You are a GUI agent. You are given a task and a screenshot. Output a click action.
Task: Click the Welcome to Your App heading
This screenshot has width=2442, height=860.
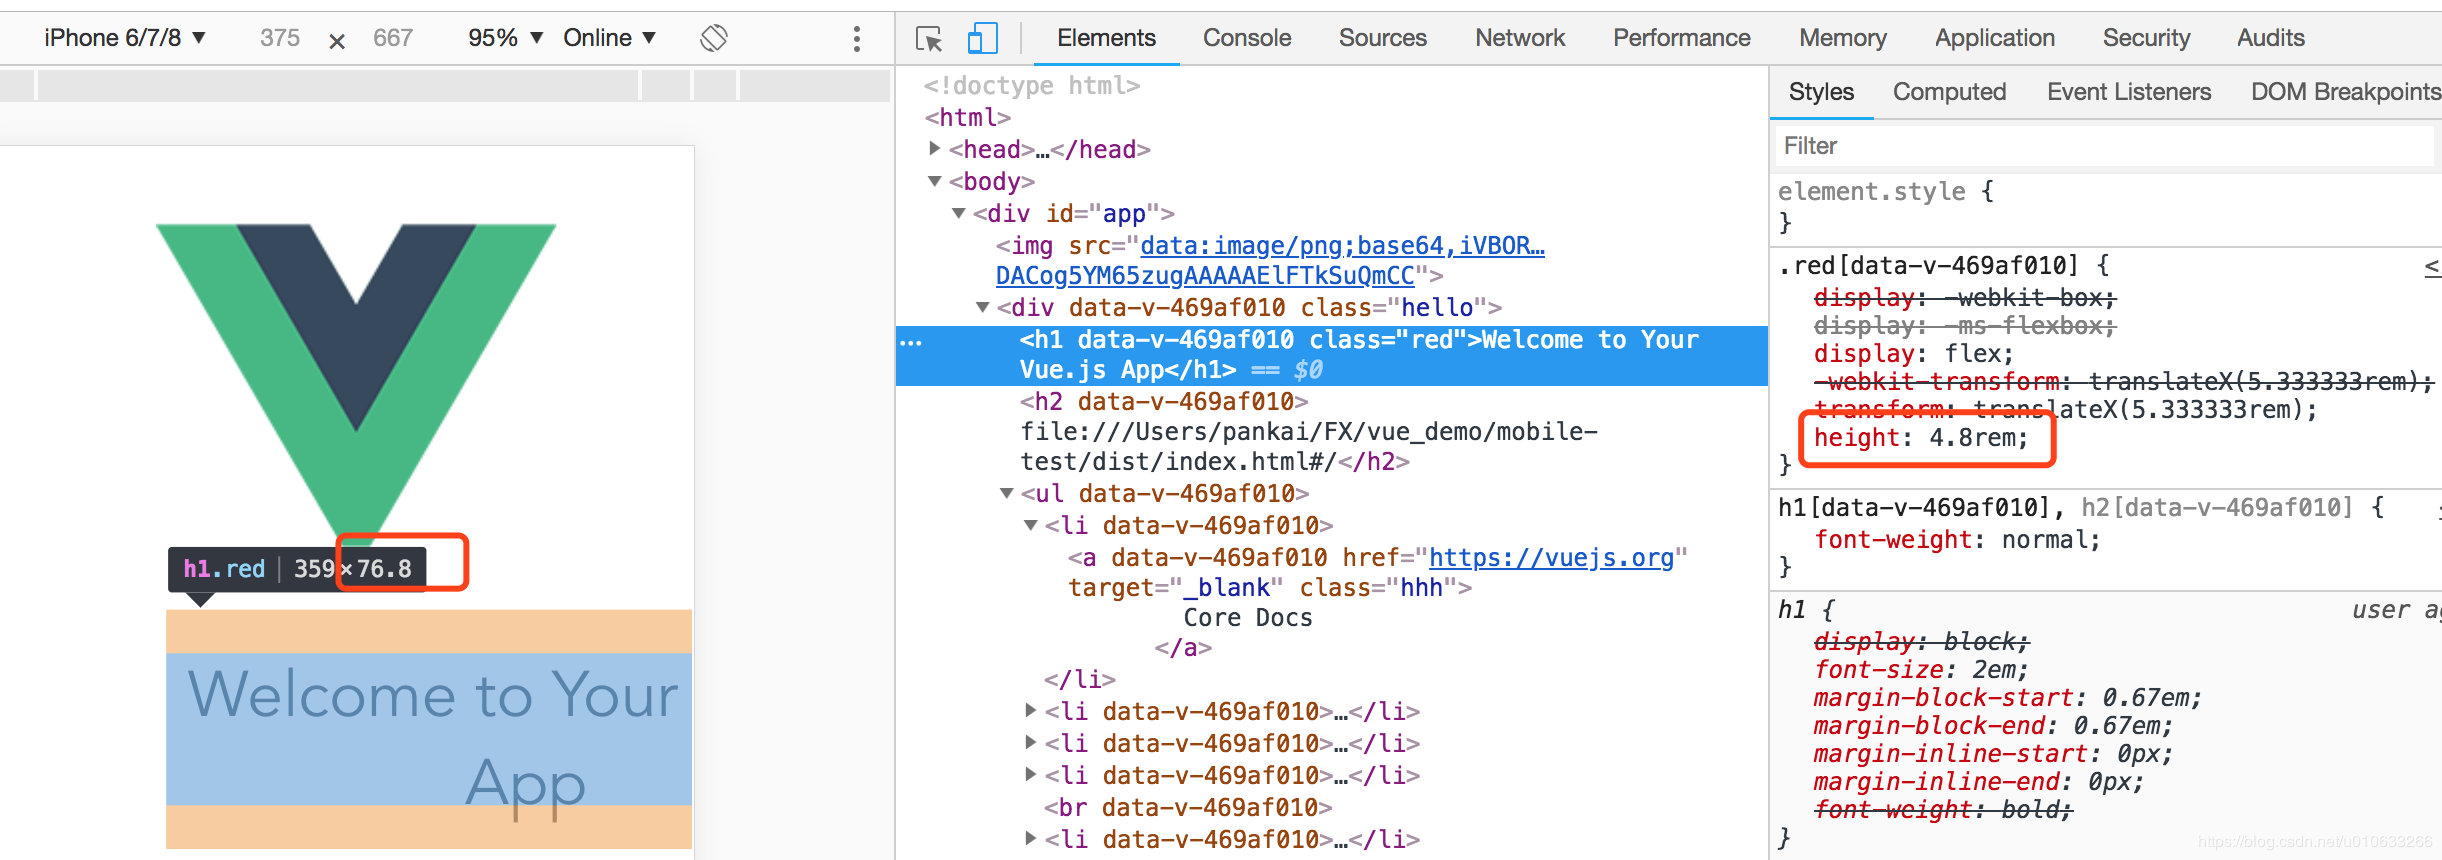click(429, 730)
